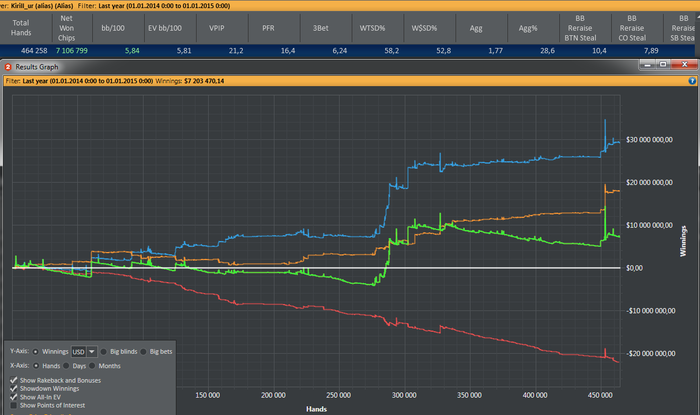Select Big blinds radio button
This screenshot has width=700, height=415.
[104, 352]
